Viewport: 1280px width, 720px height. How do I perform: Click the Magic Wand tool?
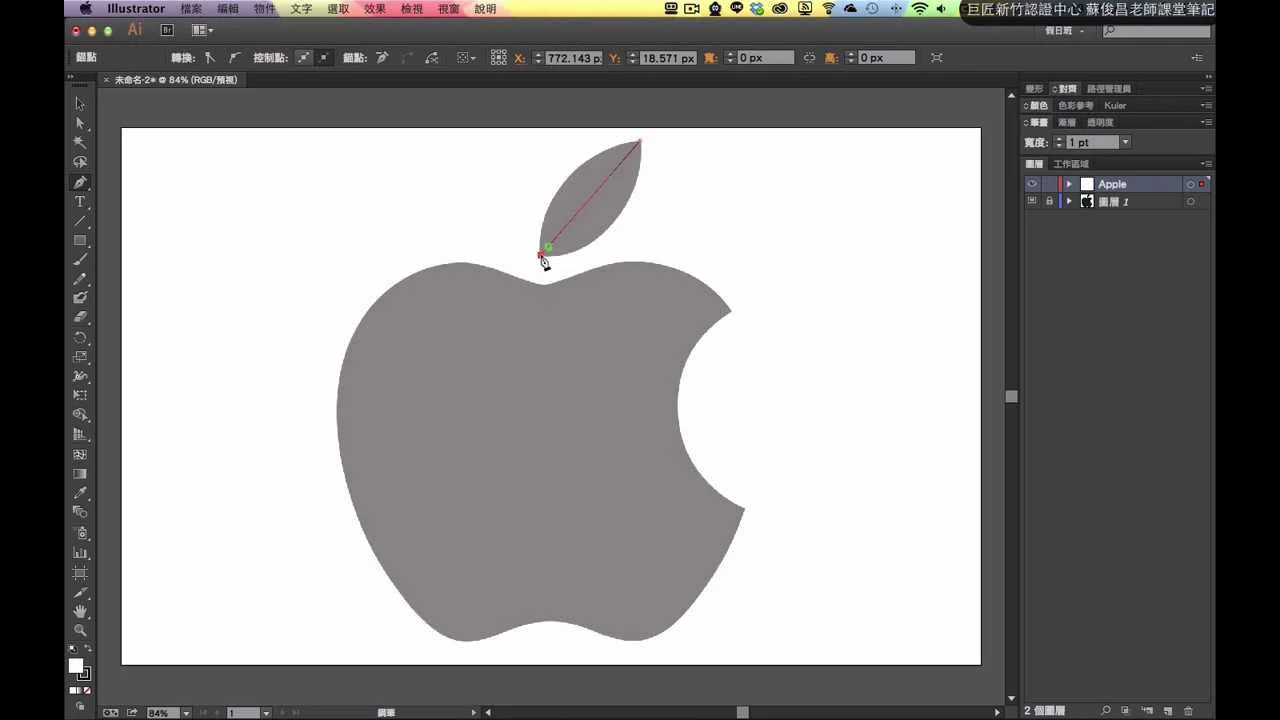click(x=80, y=143)
